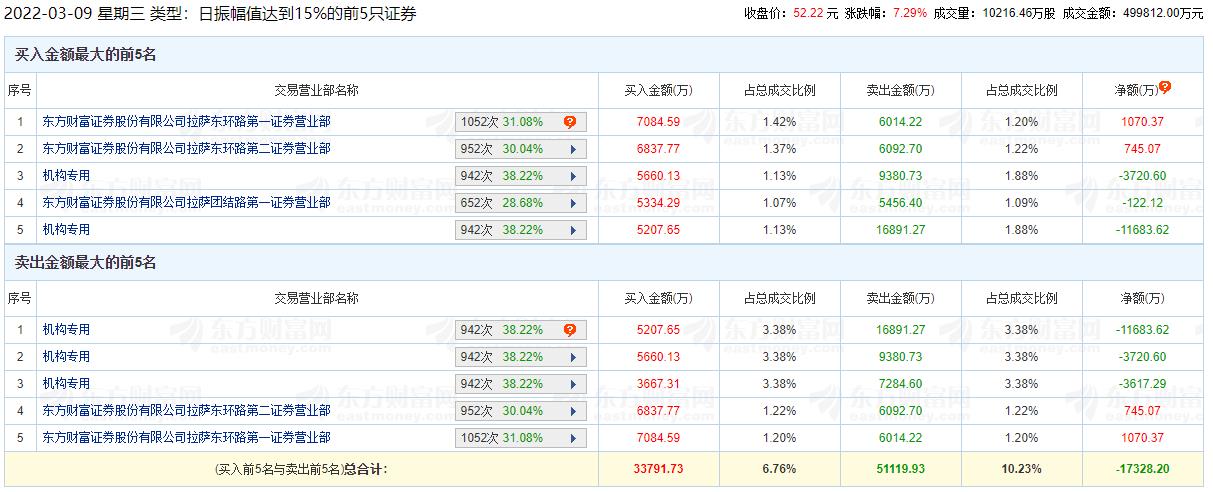Click arrow icon on the 652次 28.68% badge
Image resolution: width=1213 pixels, height=492 pixels.
[x=572, y=203]
